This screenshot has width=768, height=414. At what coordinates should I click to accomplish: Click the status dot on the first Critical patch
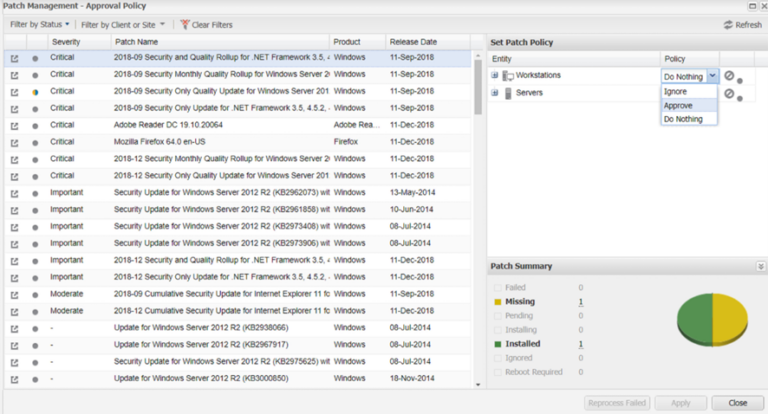tap(36, 59)
